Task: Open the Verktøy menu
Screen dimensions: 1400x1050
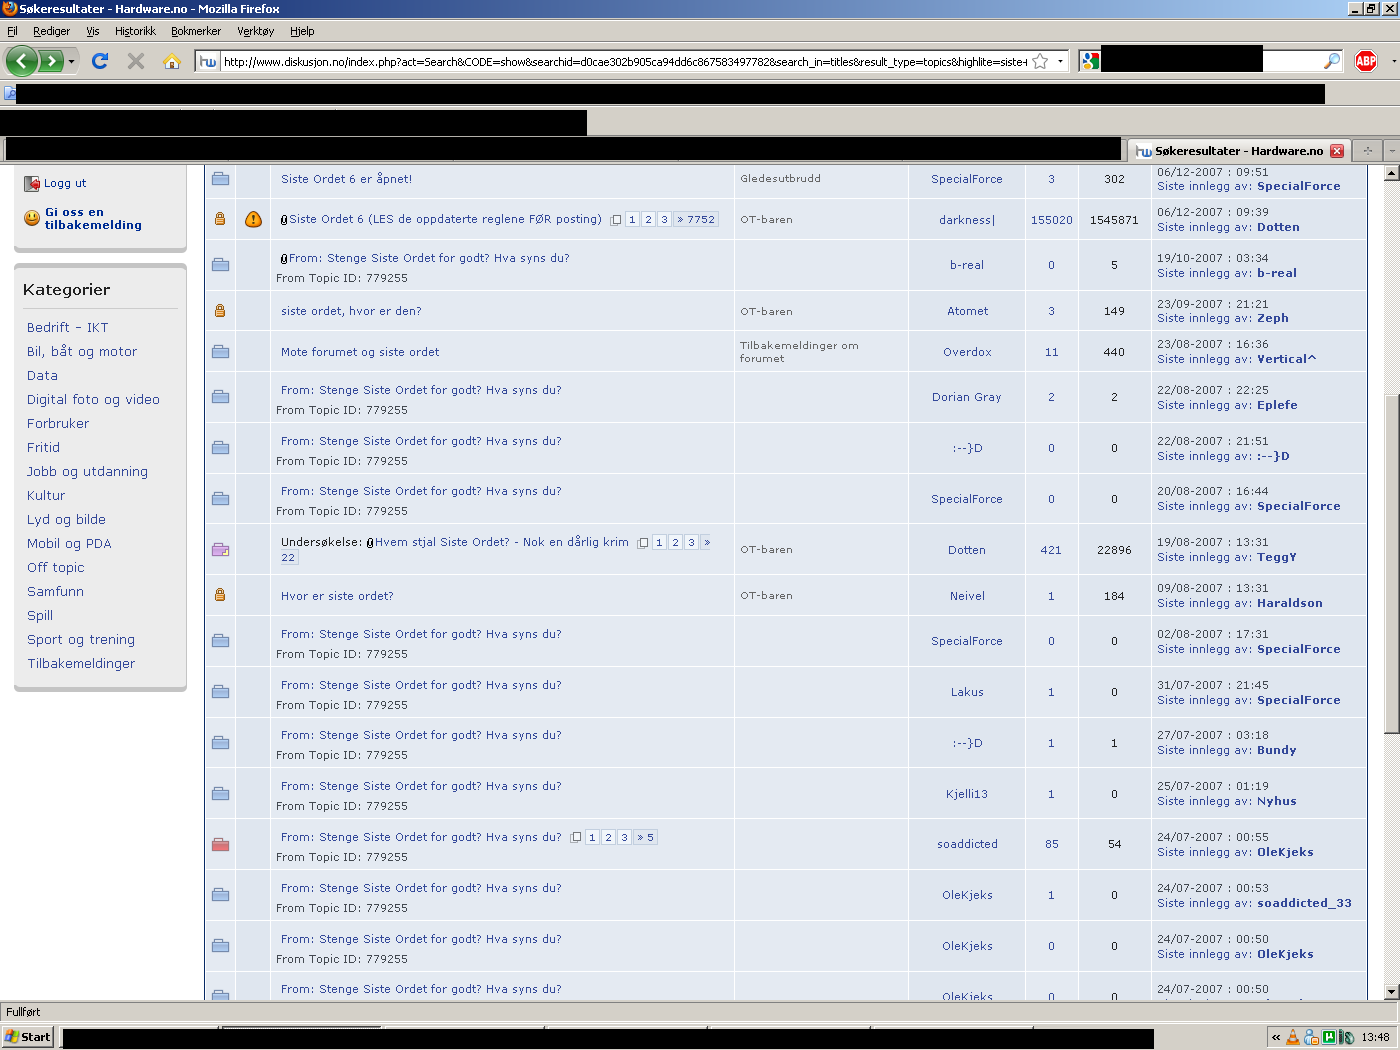Action: pos(255,31)
